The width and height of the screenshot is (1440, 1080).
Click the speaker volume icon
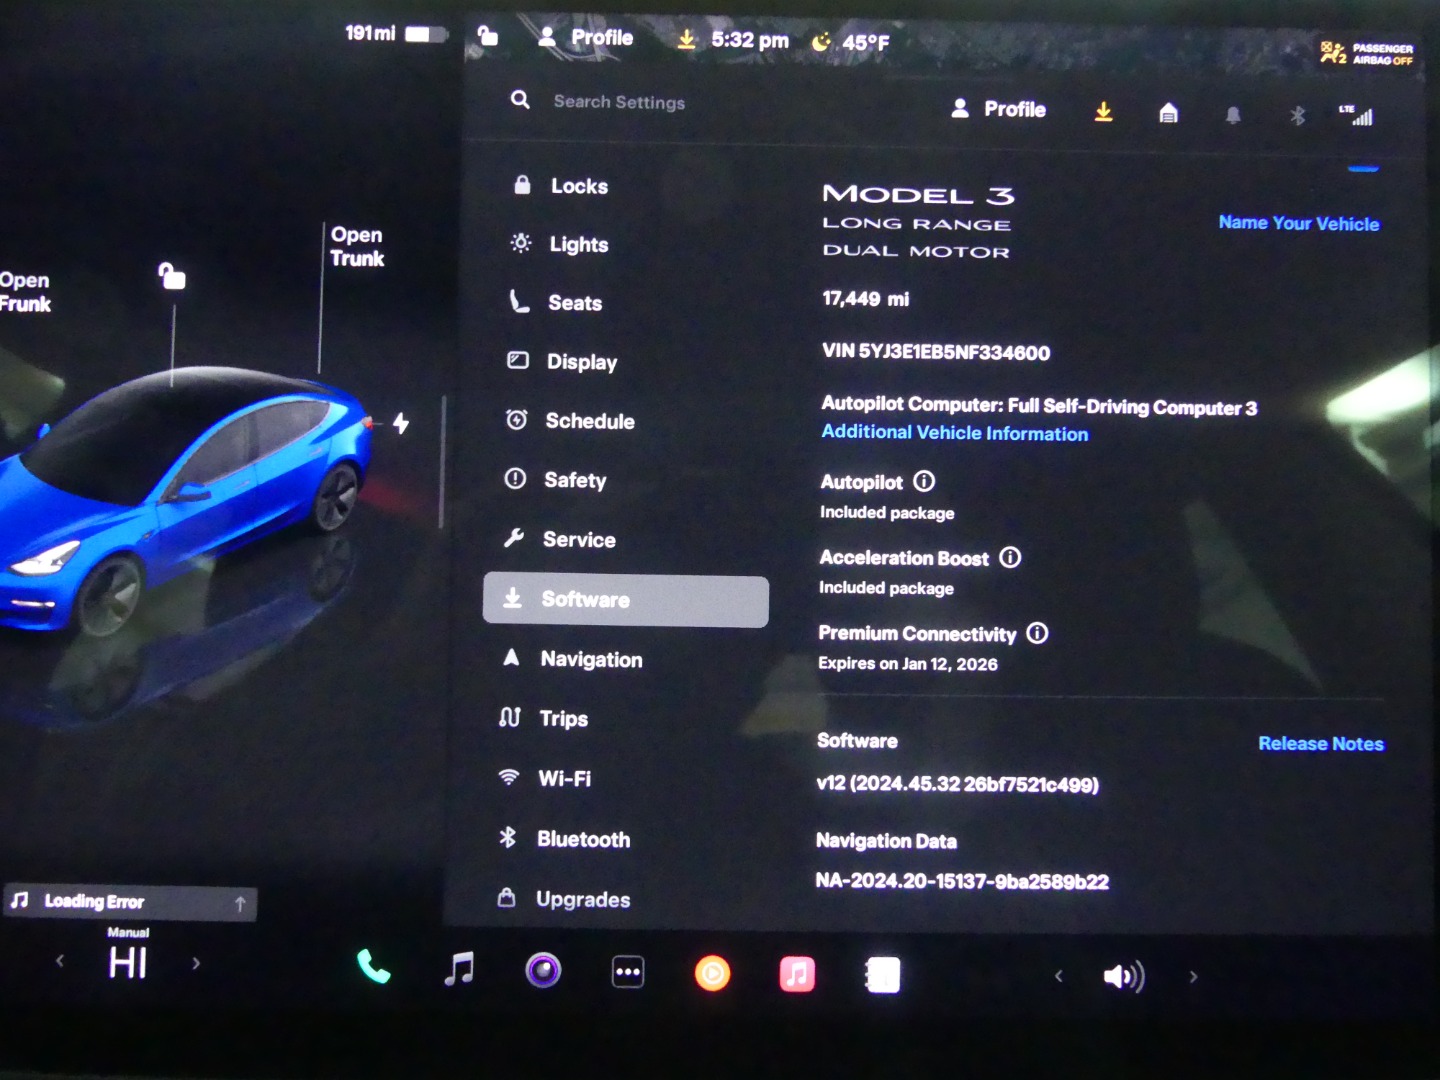click(1123, 977)
